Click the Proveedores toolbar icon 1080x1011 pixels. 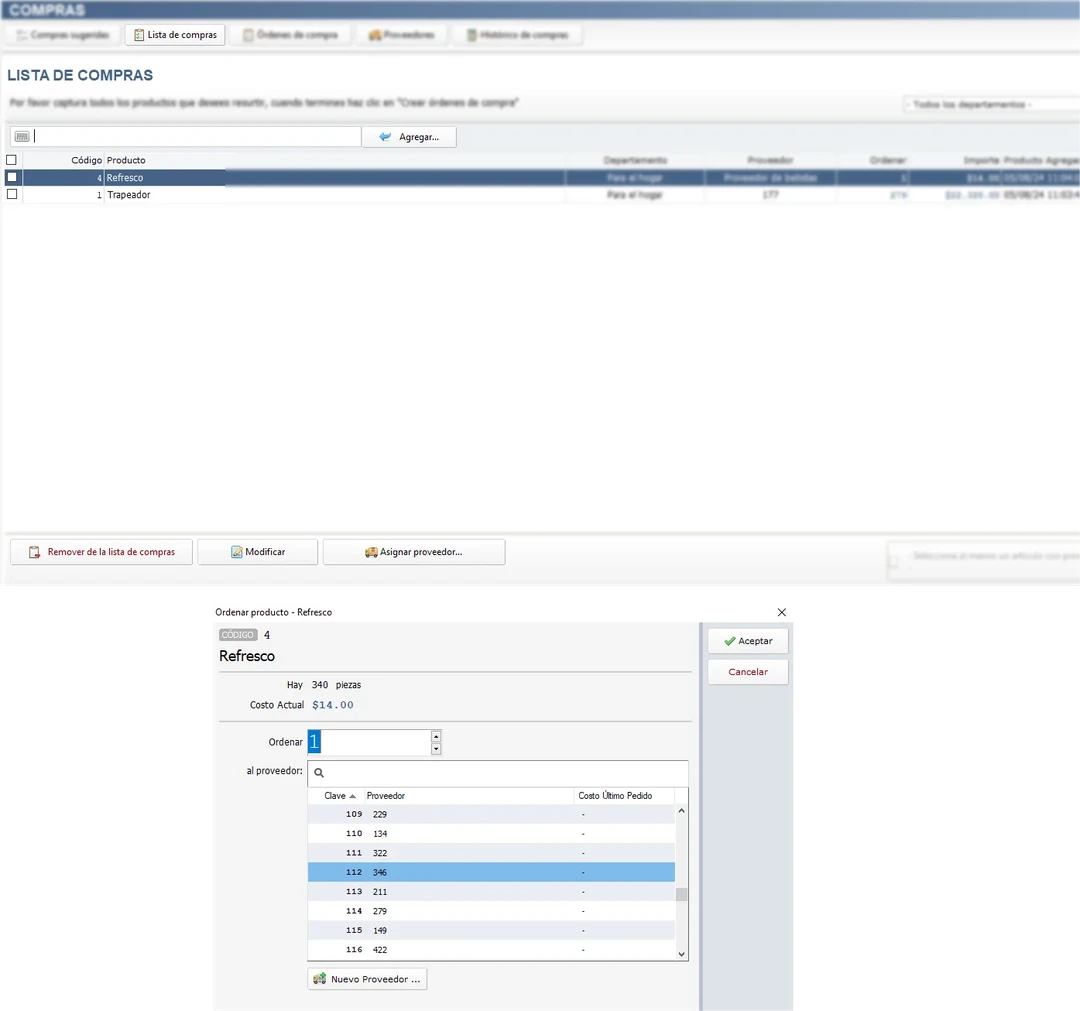click(x=375, y=34)
